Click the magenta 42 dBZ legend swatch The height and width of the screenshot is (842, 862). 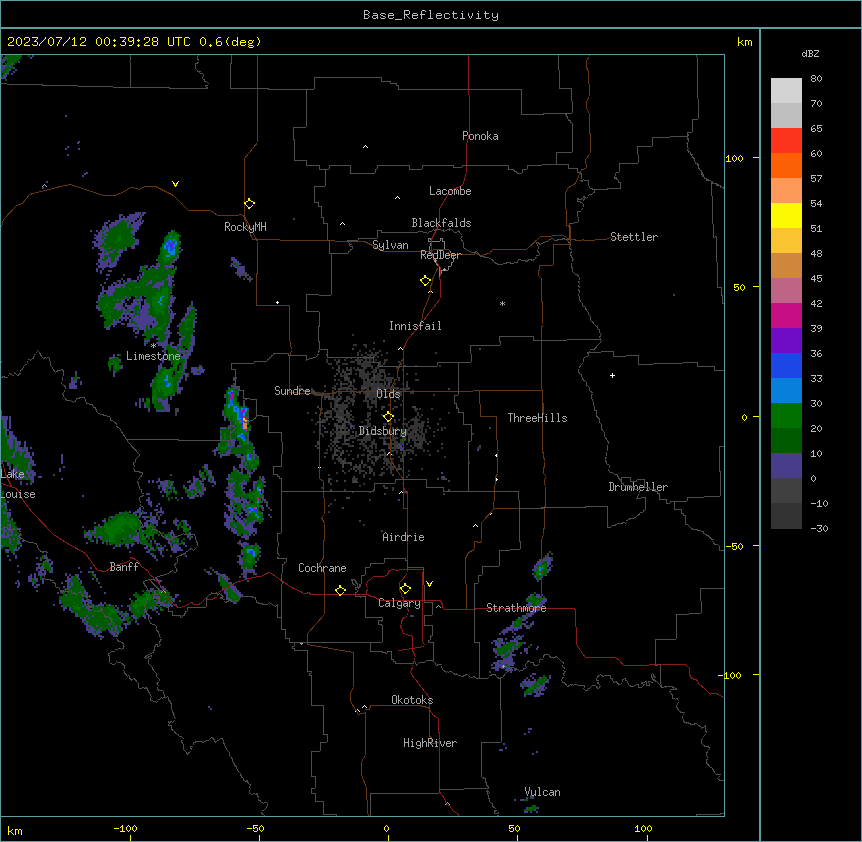pyautogui.click(x=786, y=315)
